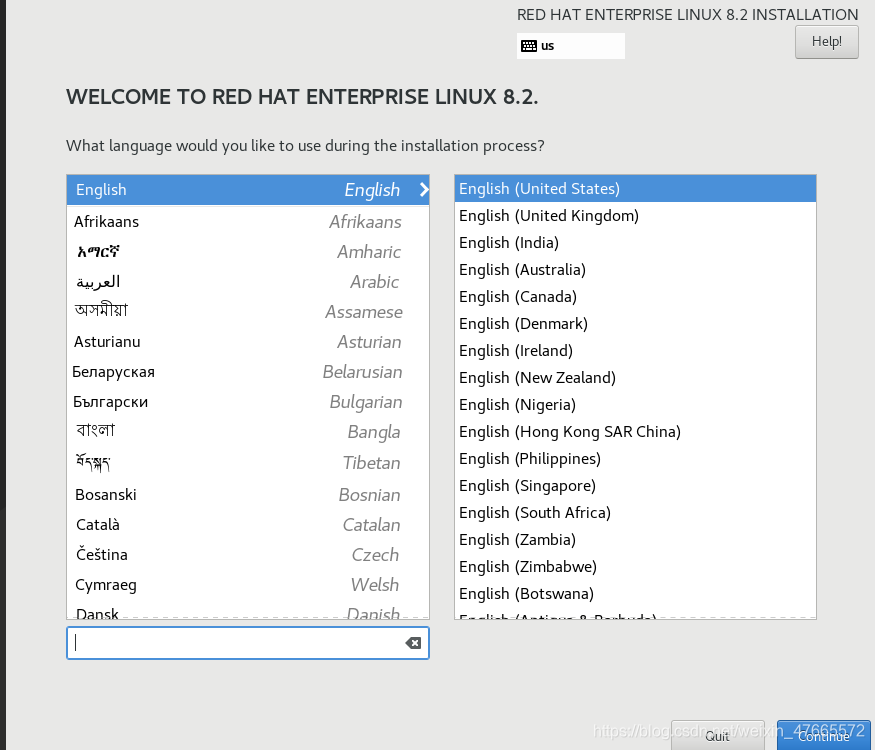Select Bosanski in the language list
The height and width of the screenshot is (750, 875).
point(248,494)
